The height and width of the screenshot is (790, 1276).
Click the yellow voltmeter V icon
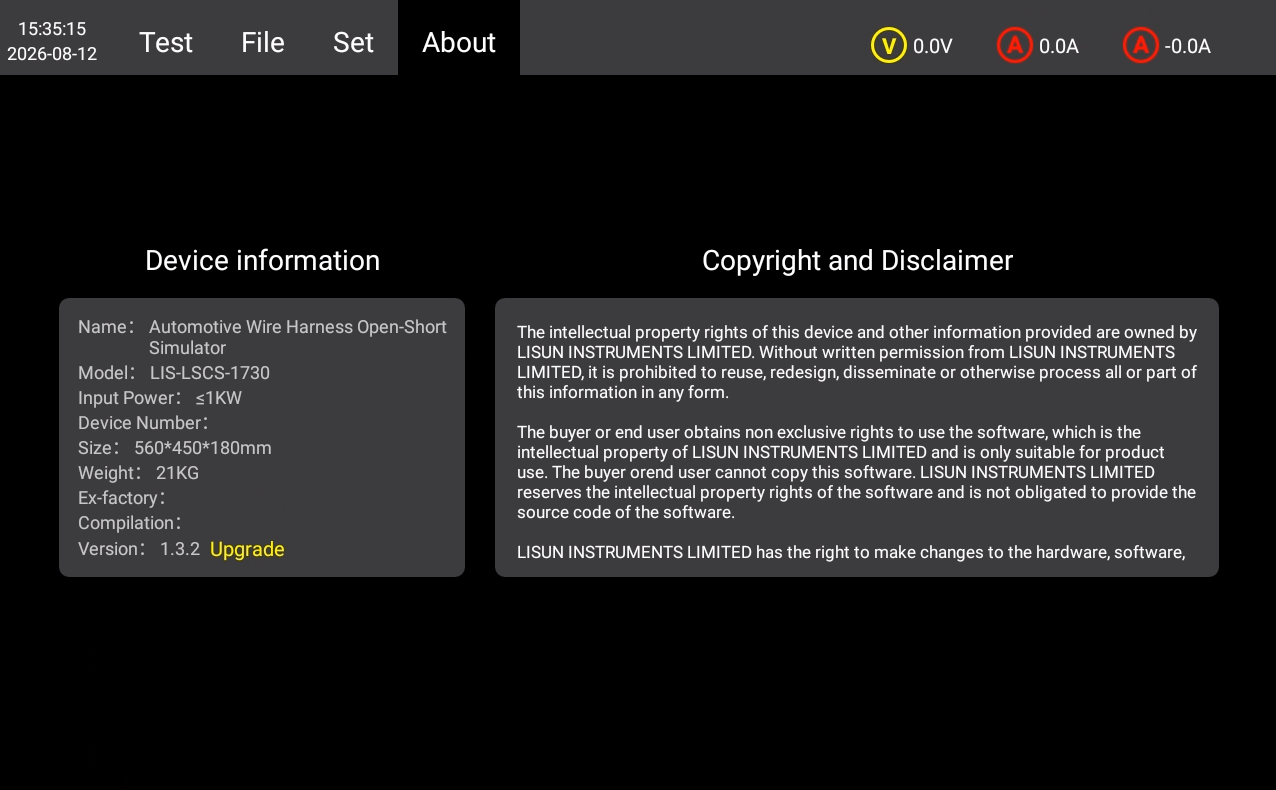(888, 45)
